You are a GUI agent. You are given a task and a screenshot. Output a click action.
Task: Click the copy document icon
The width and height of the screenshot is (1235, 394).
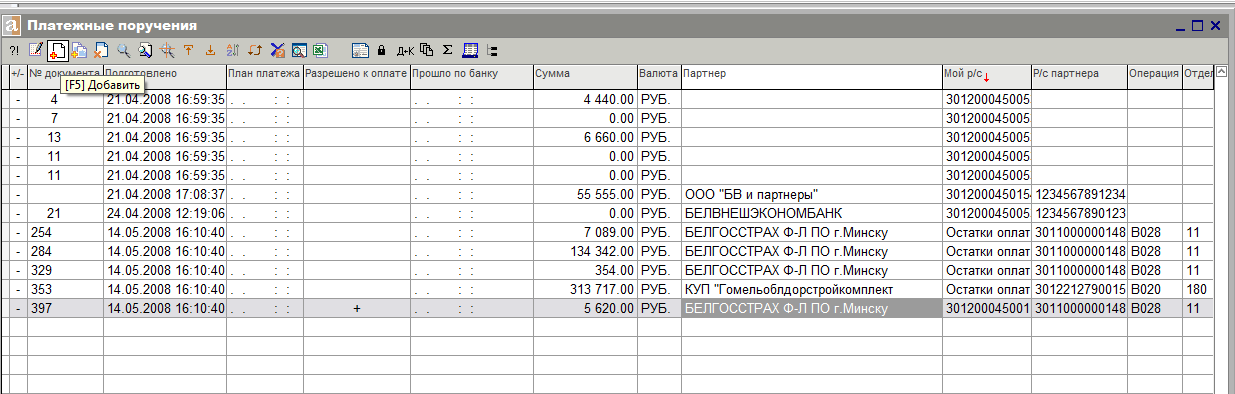79,50
